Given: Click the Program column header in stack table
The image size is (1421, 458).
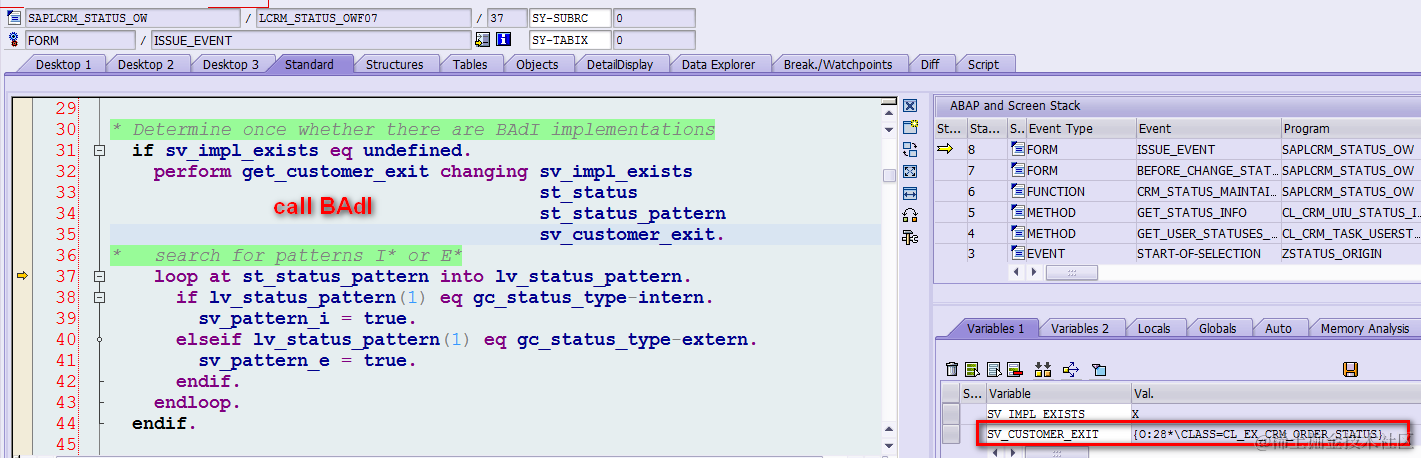Looking at the screenshot, I should (x=1351, y=128).
